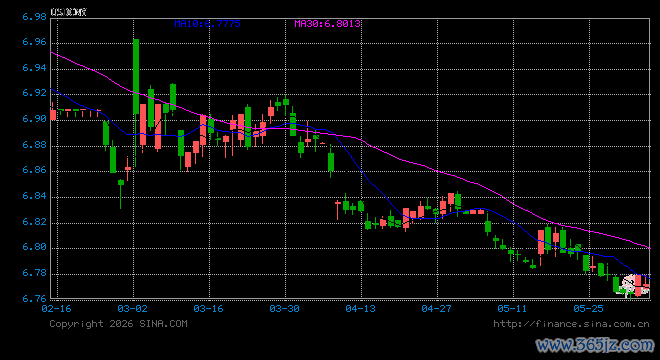Click the chart title text at top-left corner
Image resolution: width=660 pixels, height=360 pixels.
coord(69,12)
